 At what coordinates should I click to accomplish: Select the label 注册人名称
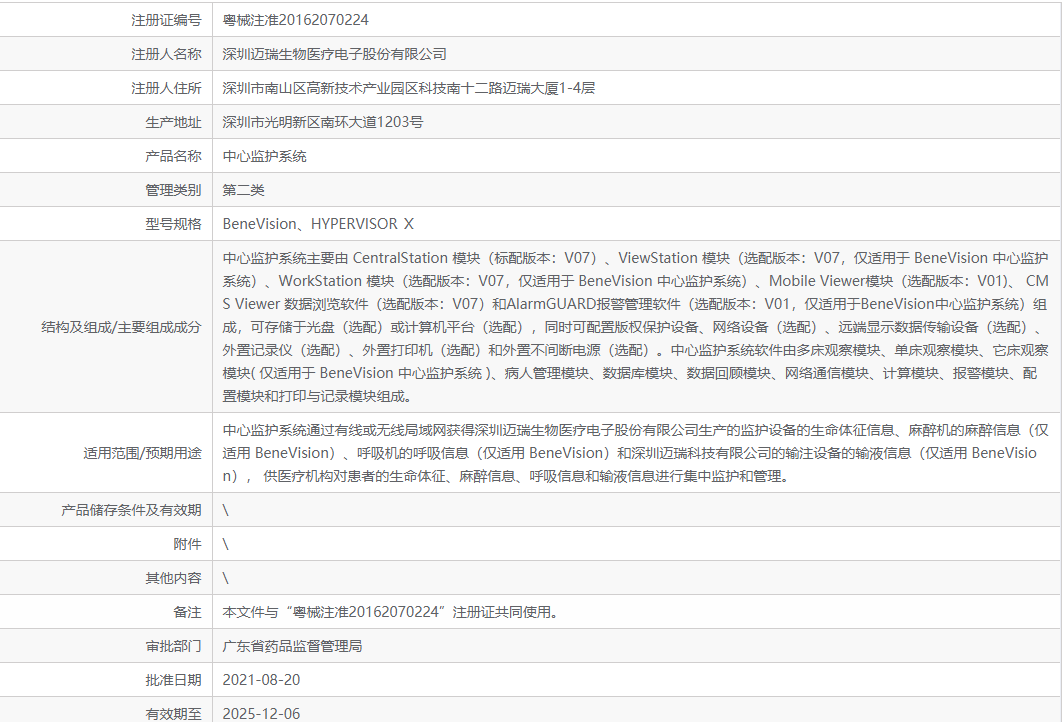click(166, 54)
